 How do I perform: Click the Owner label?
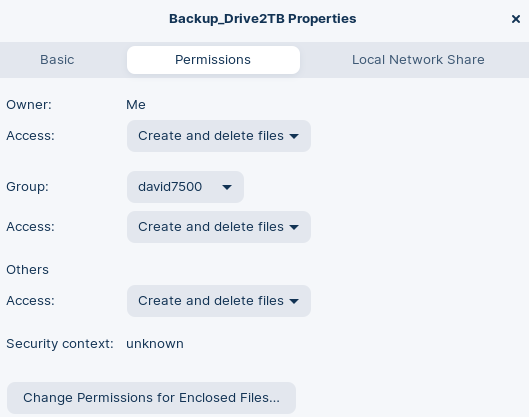[x=29, y=105]
